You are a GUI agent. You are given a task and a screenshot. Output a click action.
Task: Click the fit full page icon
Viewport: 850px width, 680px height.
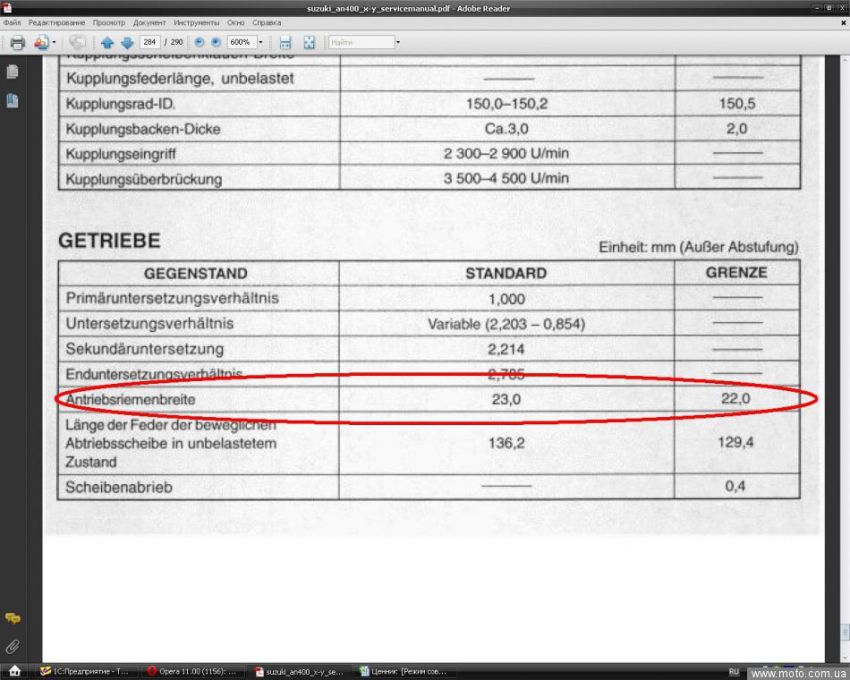[x=309, y=43]
